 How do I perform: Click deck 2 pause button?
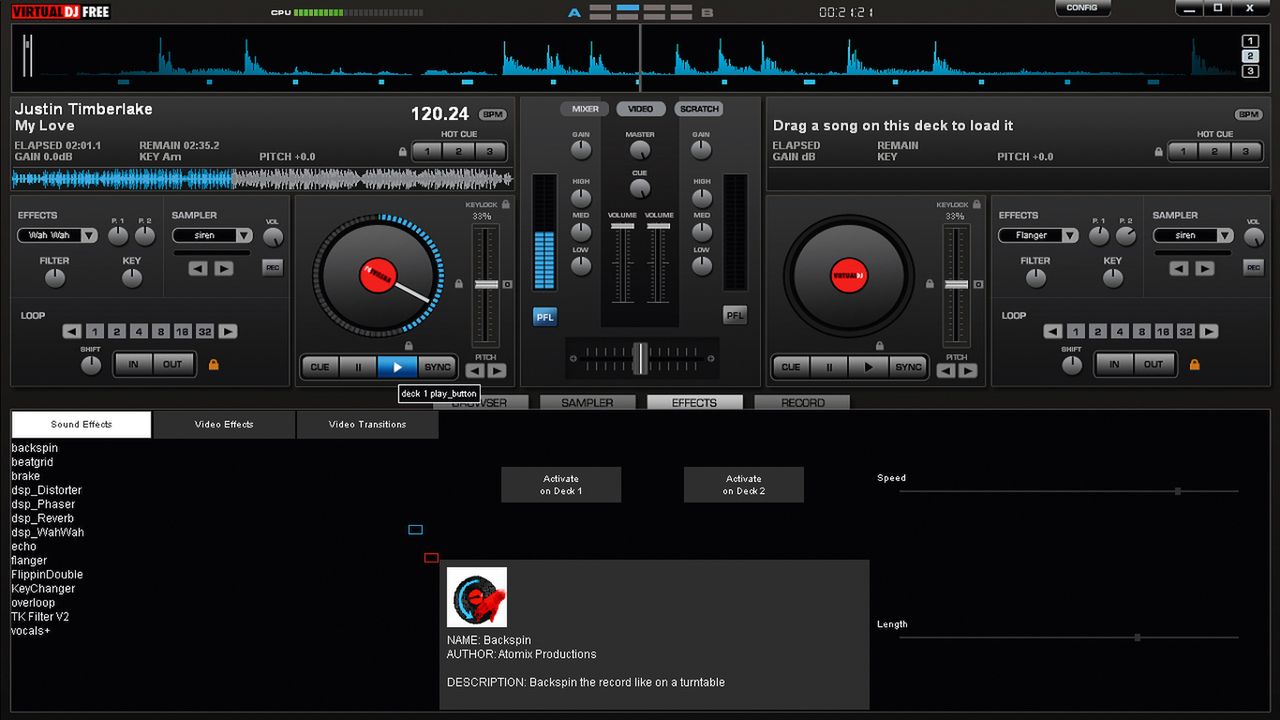tap(829, 367)
